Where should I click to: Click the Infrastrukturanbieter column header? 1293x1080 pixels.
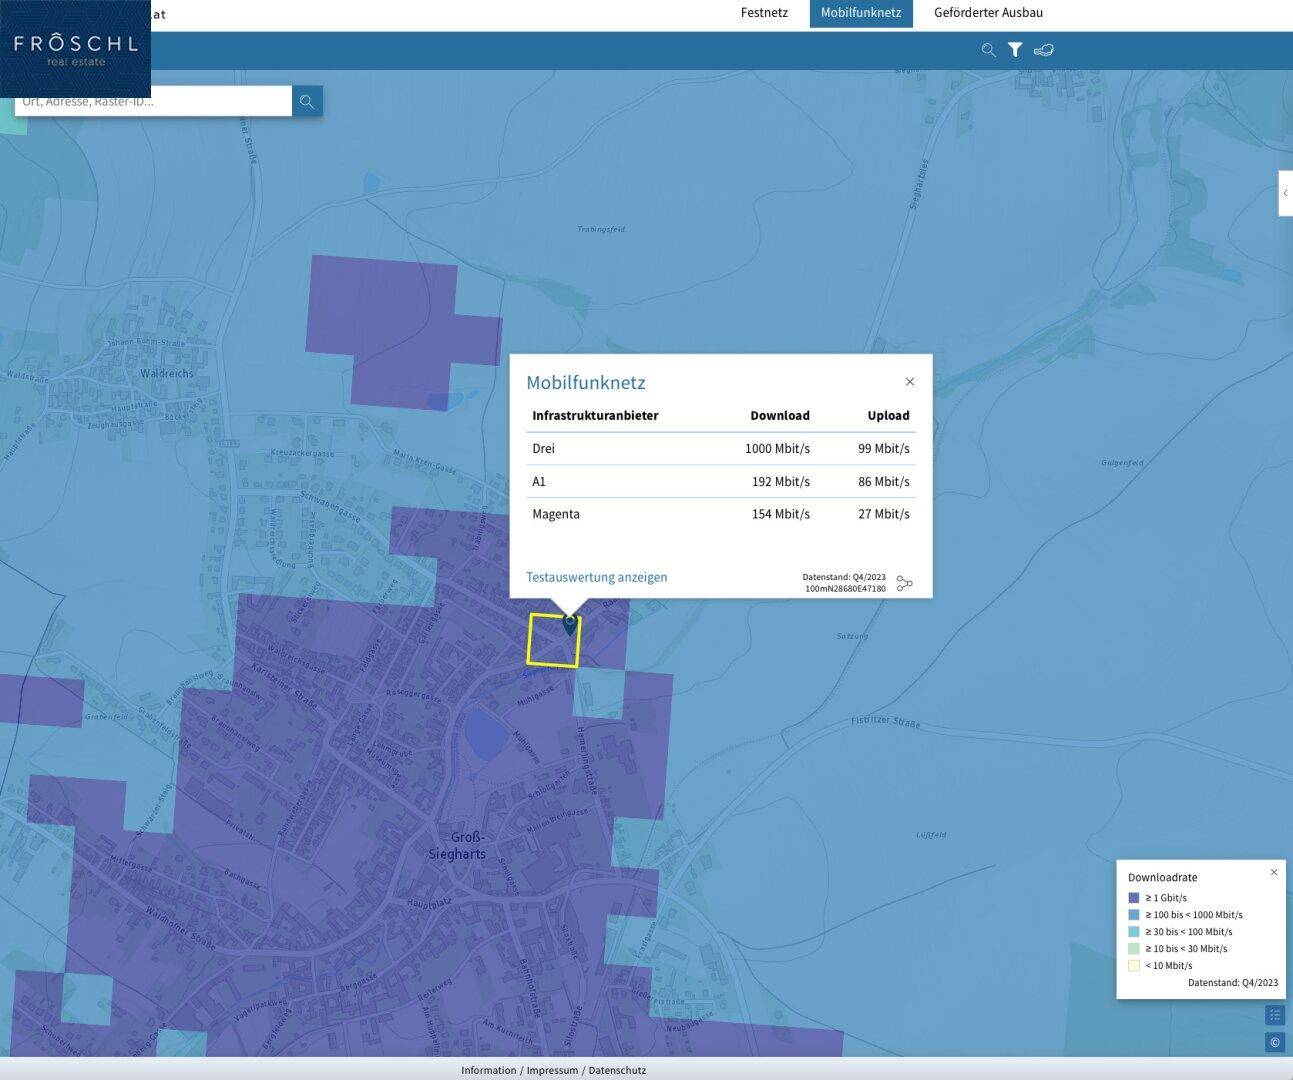[x=595, y=415]
